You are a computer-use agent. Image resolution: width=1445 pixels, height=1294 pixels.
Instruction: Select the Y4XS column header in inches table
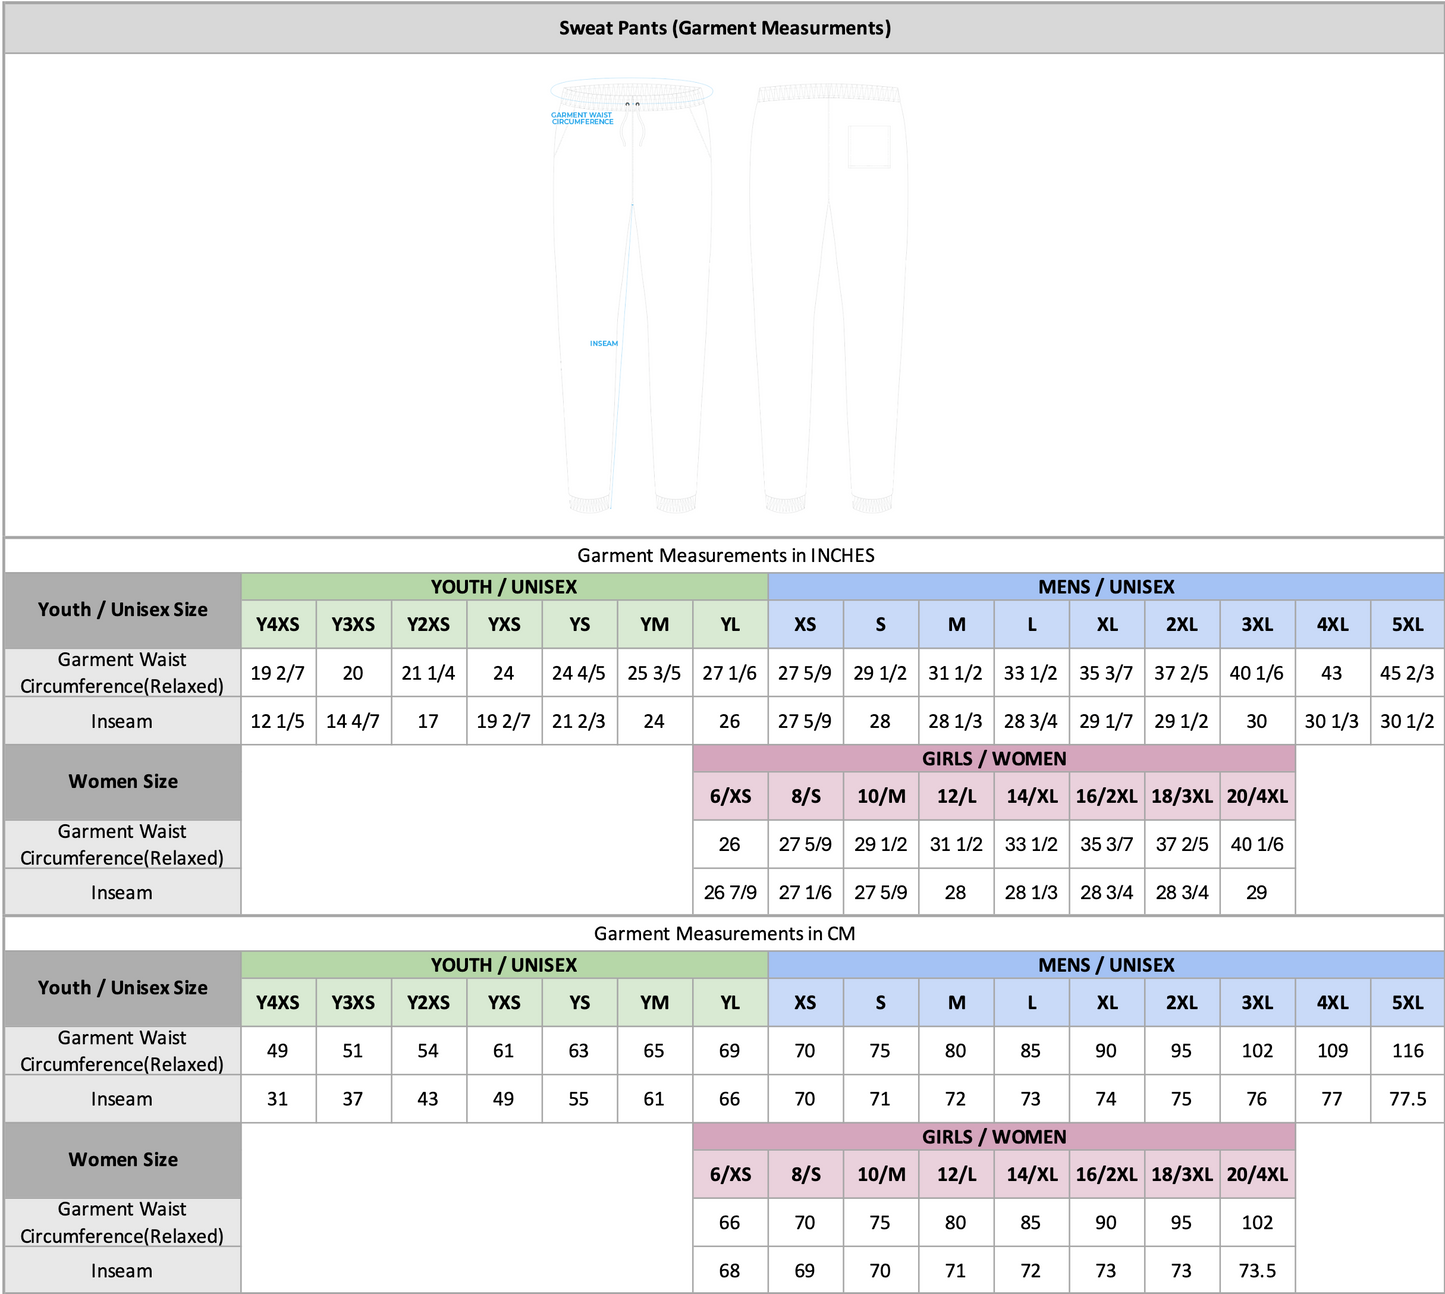pyautogui.click(x=278, y=624)
